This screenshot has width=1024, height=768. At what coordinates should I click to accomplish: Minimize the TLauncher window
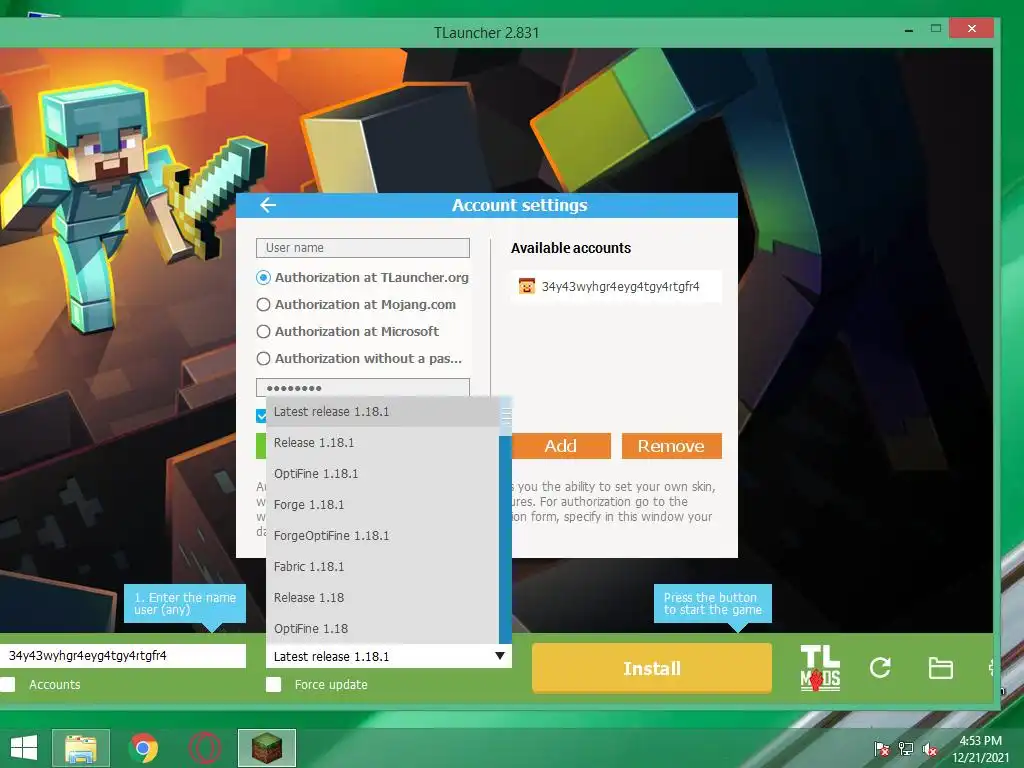tap(908, 30)
